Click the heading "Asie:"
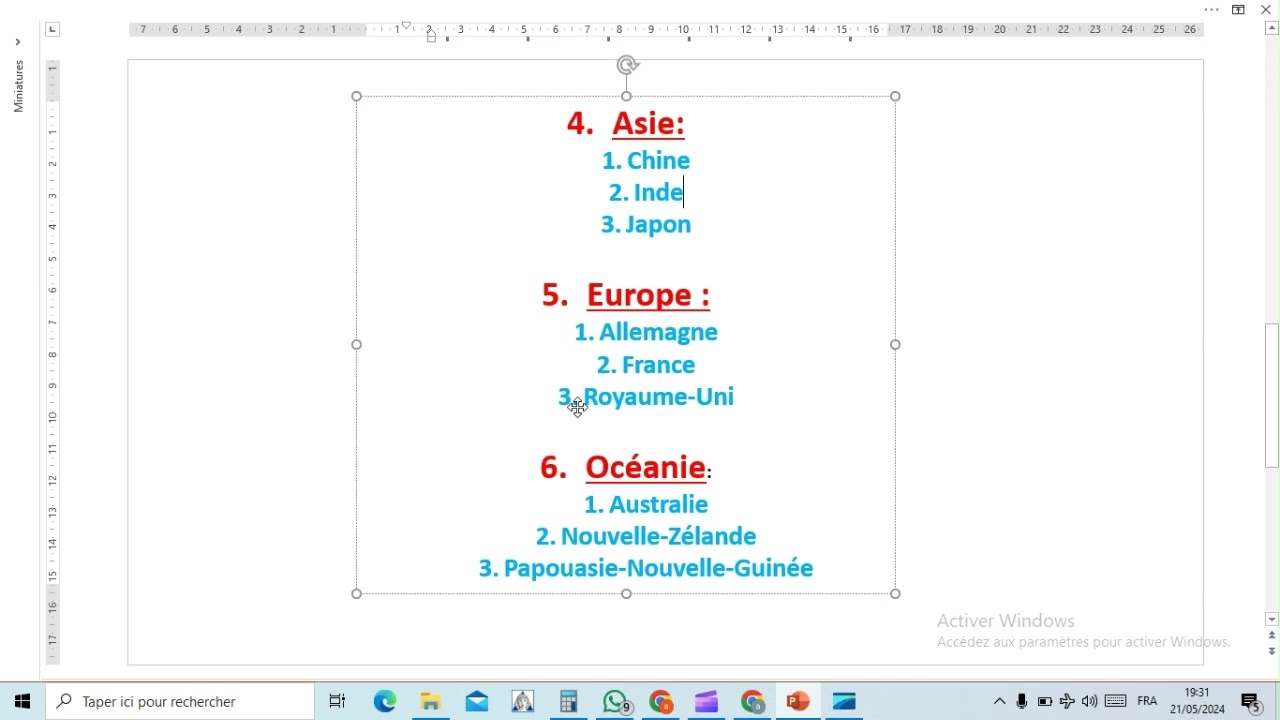This screenshot has height=720, width=1280. (x=648, y=124)
